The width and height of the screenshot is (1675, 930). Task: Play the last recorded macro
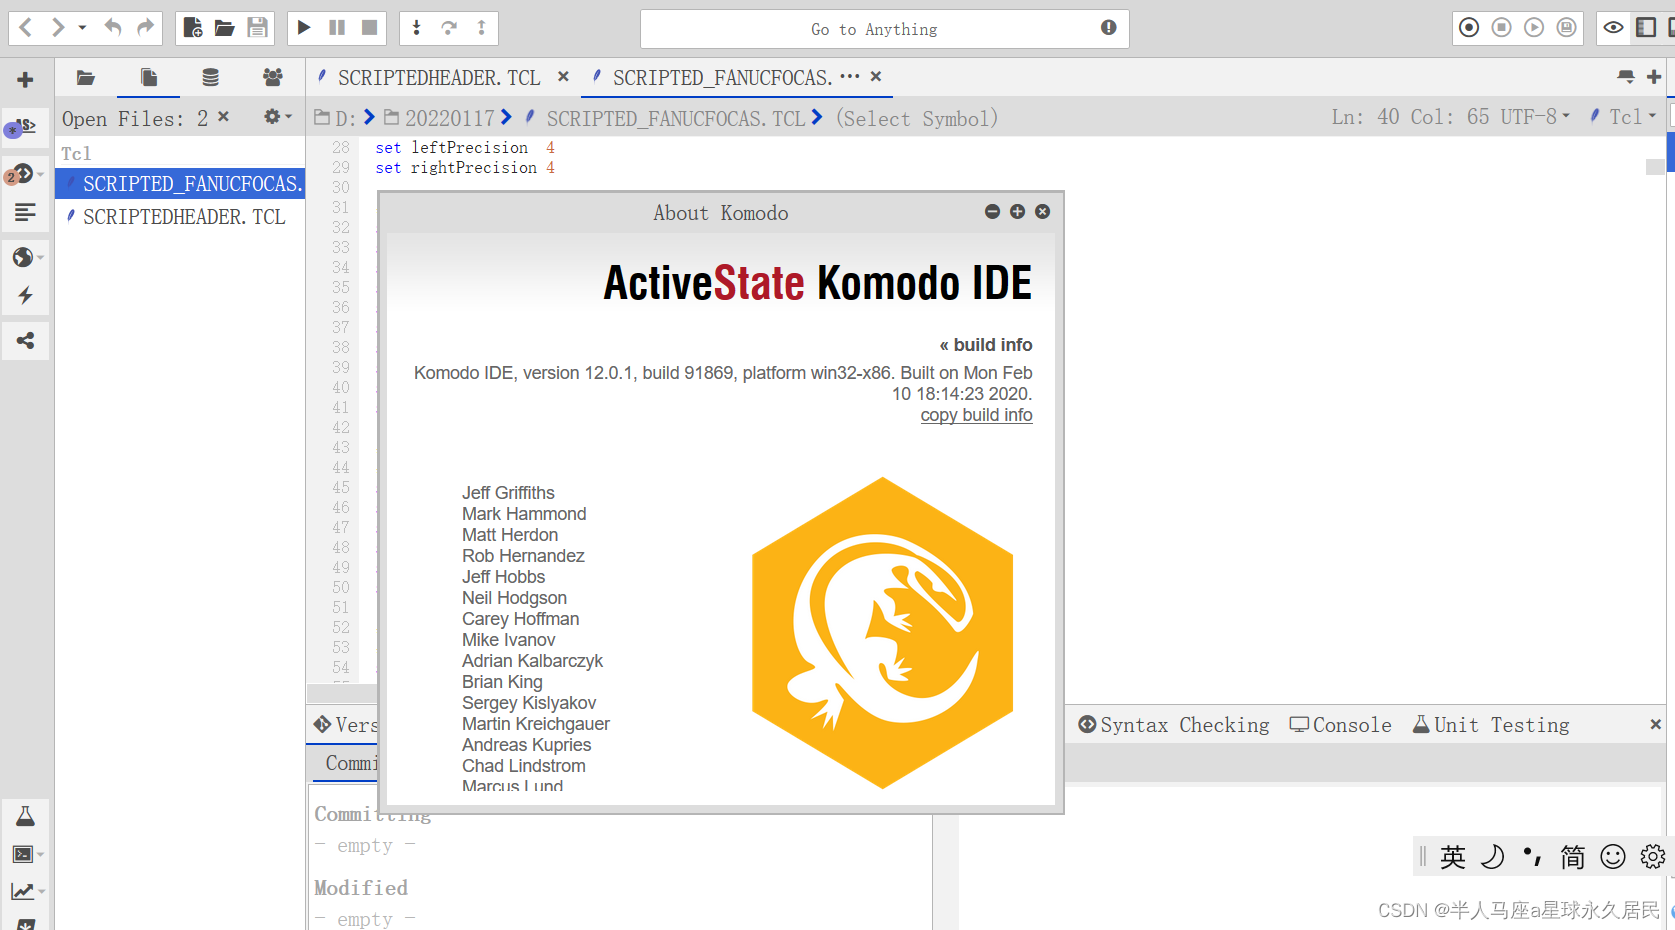[x=1534, y=28]
